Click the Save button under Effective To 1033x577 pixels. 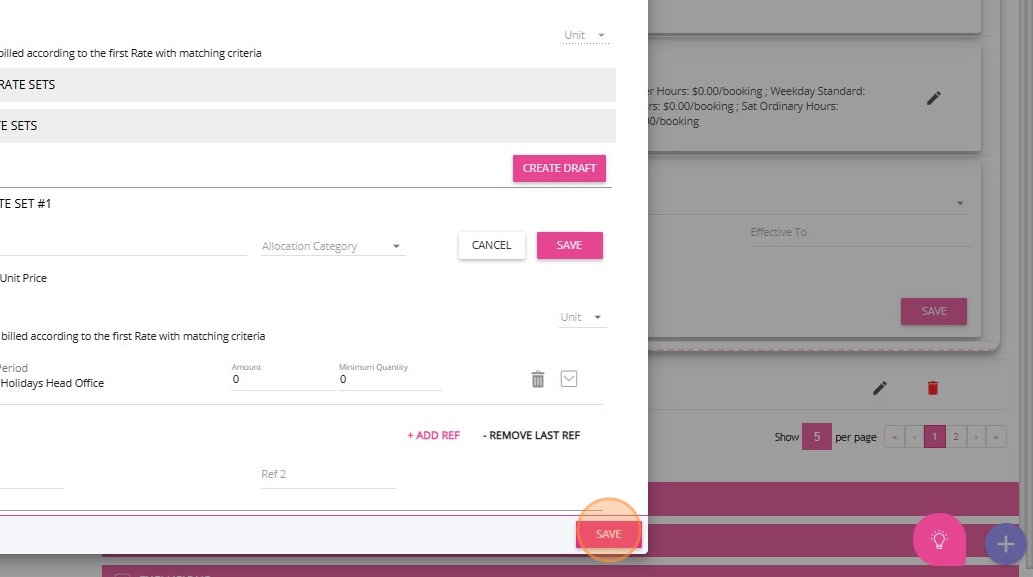tap(934, 311)
